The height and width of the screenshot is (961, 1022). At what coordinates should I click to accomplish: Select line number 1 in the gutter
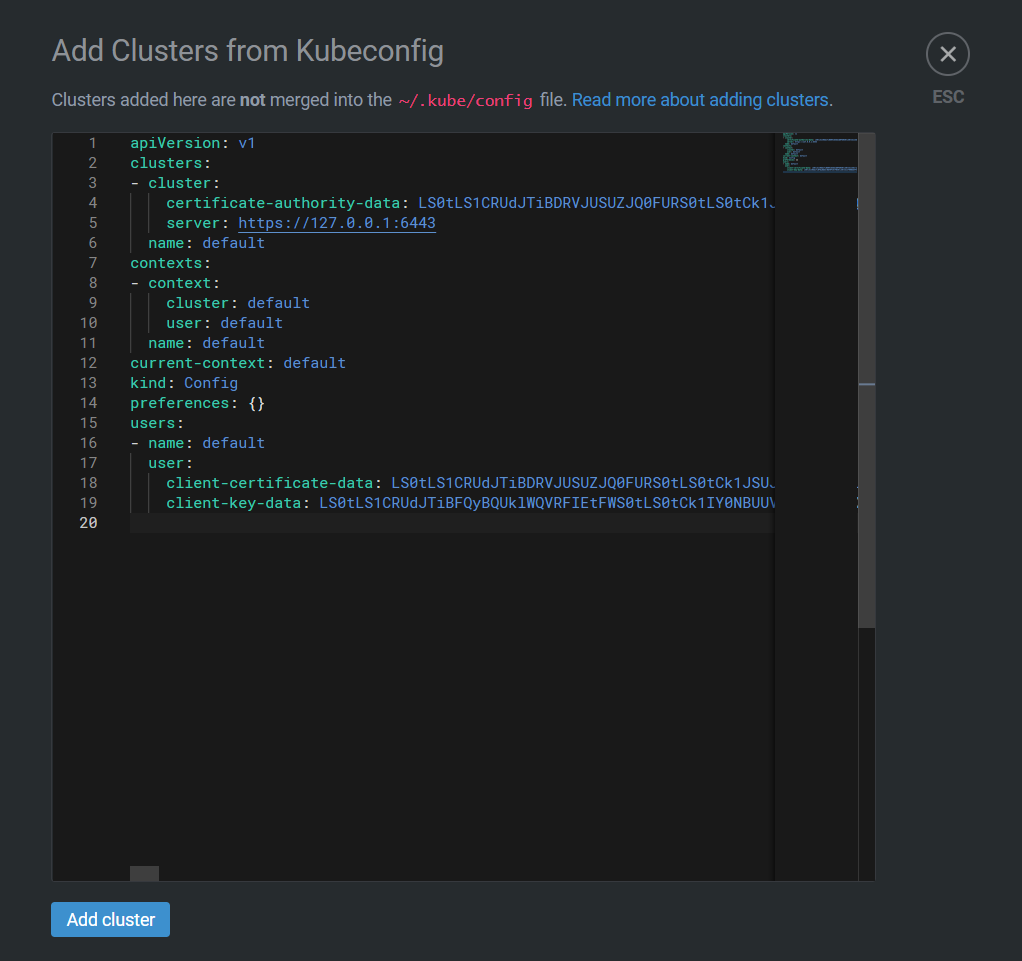coord(92,143)
